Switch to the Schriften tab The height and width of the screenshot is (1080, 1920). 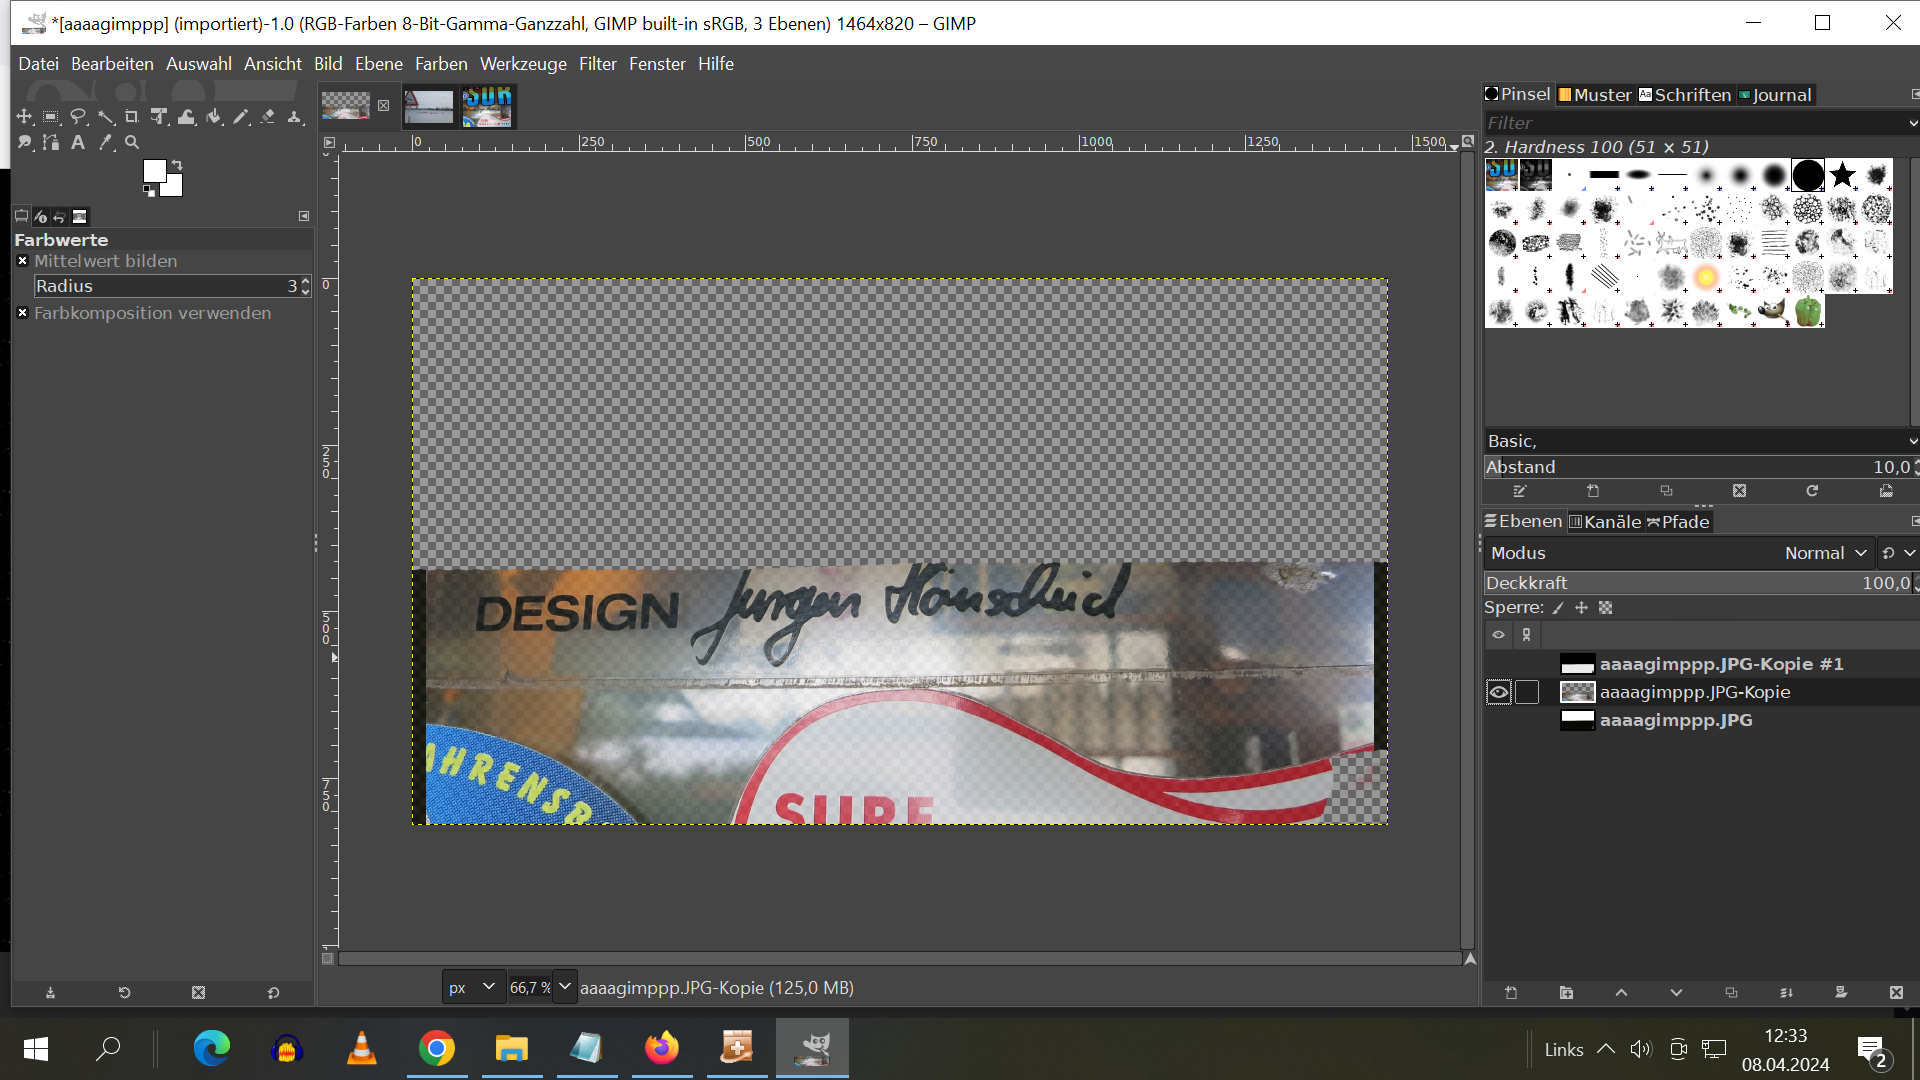[1685, 95]
